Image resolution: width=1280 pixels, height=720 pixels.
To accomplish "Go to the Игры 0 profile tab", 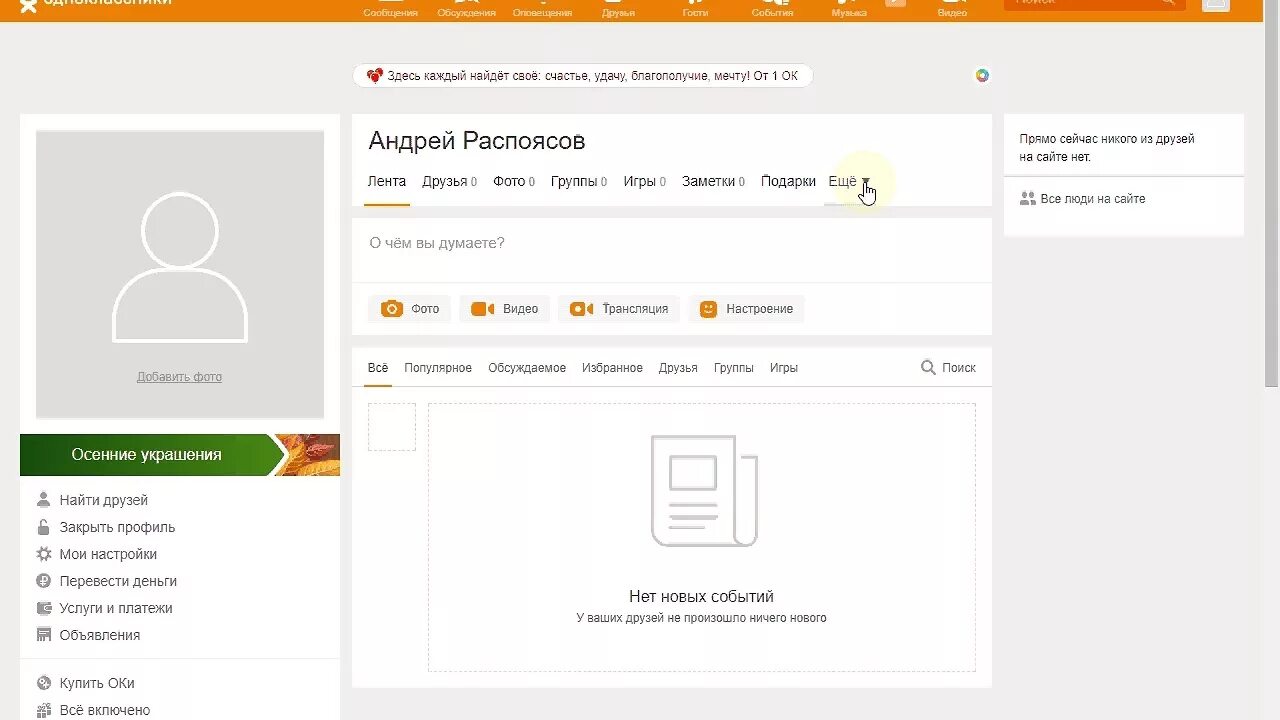I will (645, 182).
